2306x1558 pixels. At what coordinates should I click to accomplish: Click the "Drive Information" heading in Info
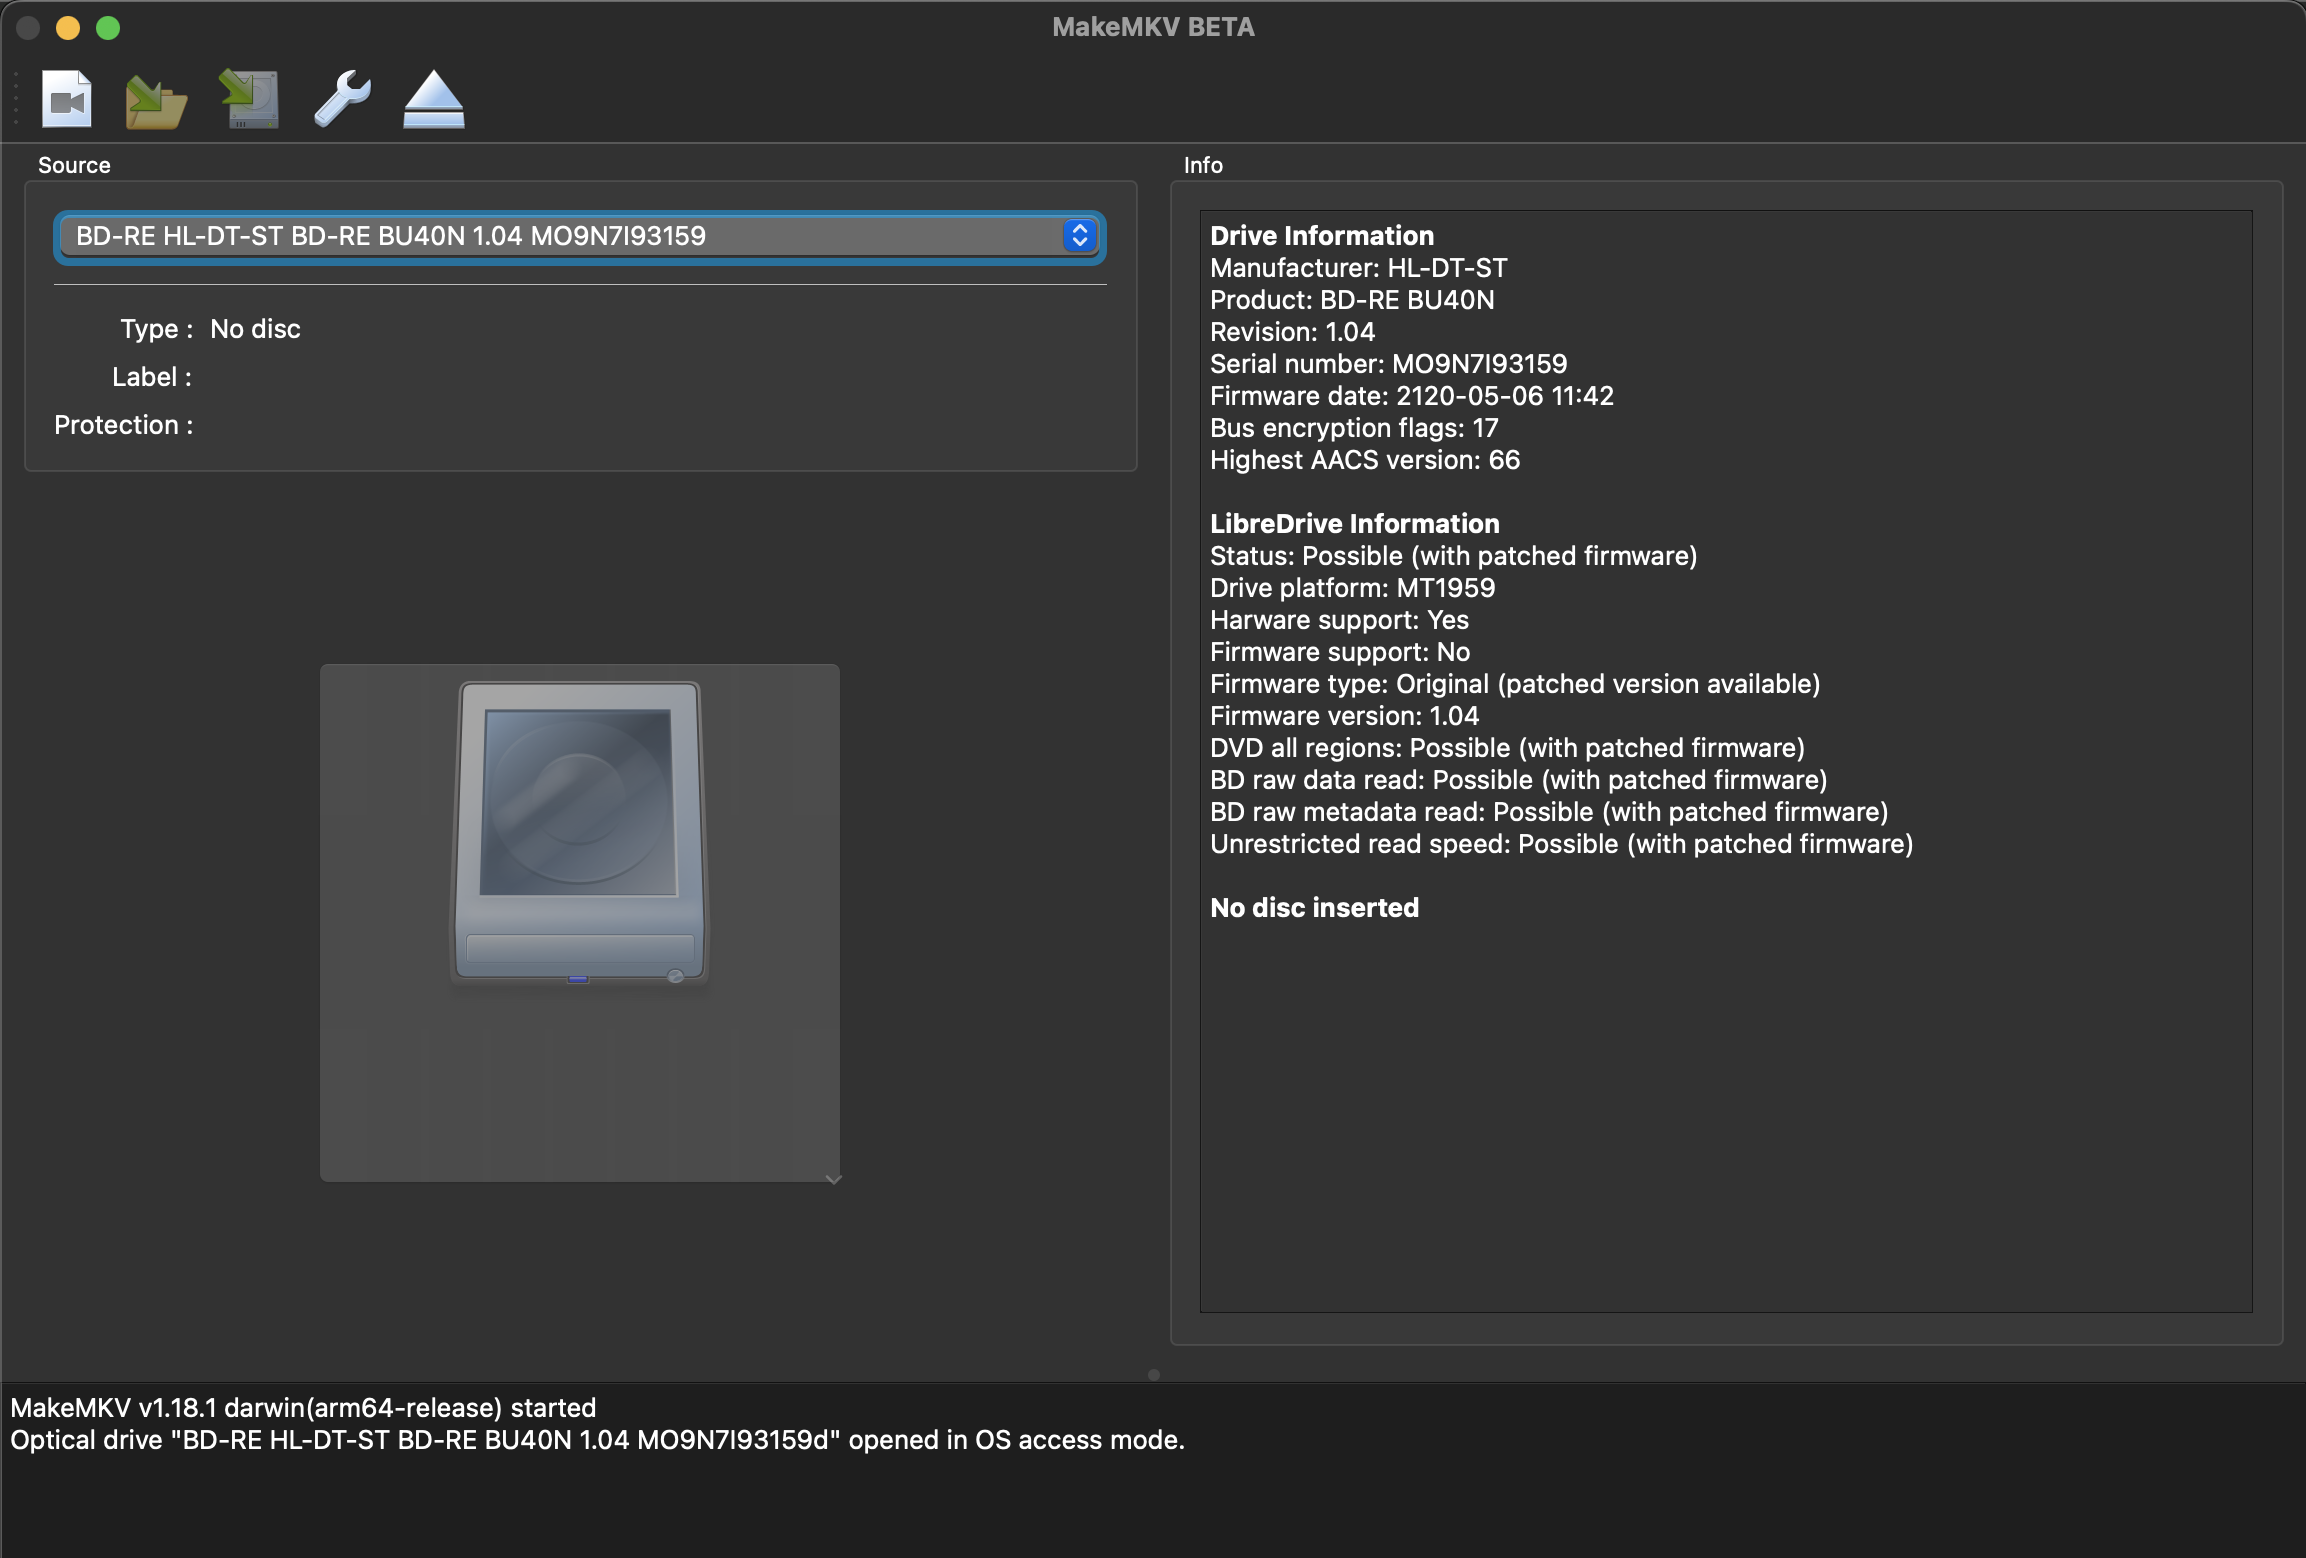[x=1321, y=236]
